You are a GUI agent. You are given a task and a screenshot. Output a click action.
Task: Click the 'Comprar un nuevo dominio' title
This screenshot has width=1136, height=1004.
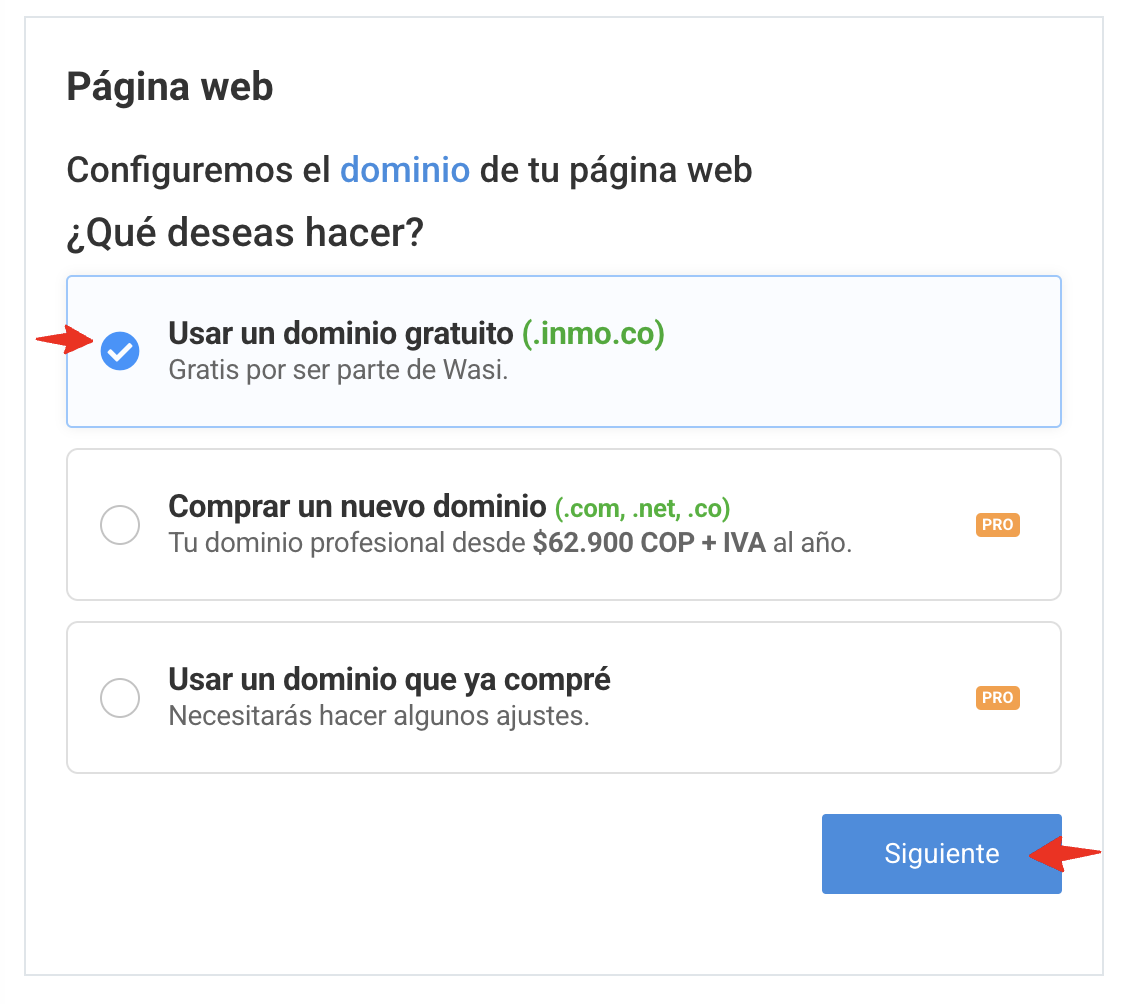click(x=357, y=507)
